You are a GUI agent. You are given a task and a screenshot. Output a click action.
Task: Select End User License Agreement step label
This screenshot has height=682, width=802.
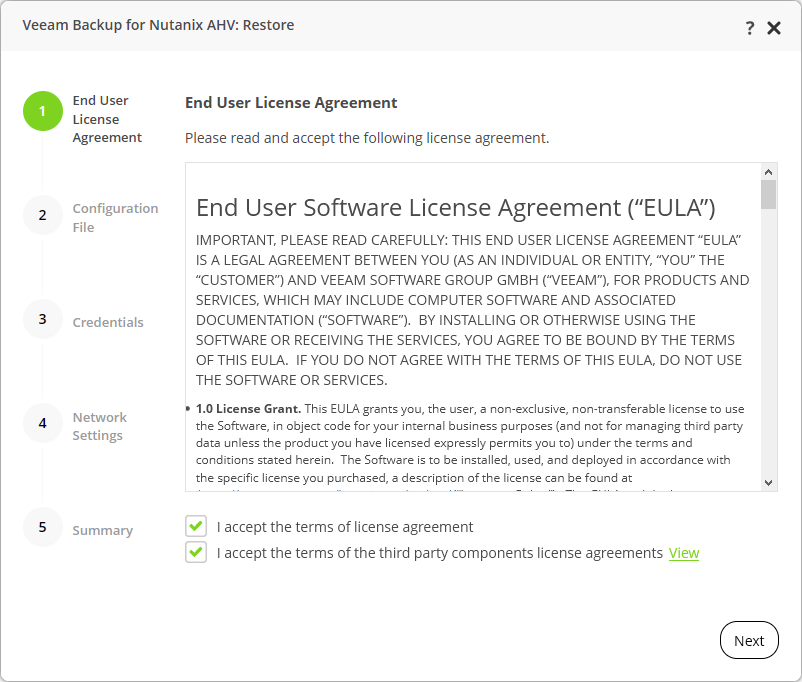tap(107, 119)
